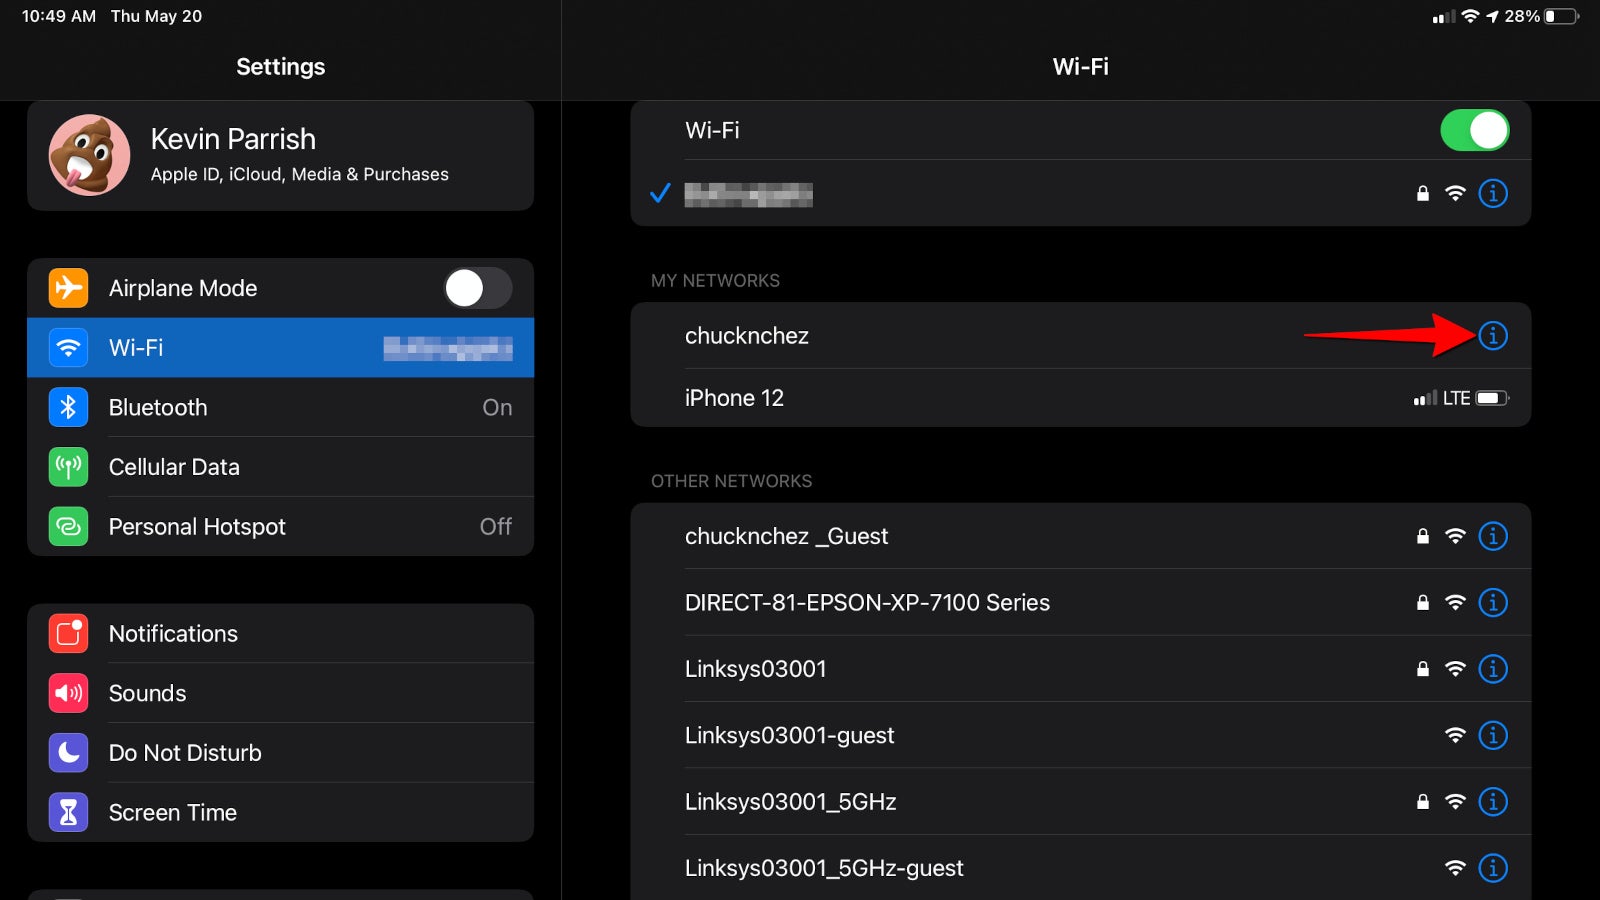
Task: Open info for Linksys03001-guest network
Action: [x=1493, y=735]
